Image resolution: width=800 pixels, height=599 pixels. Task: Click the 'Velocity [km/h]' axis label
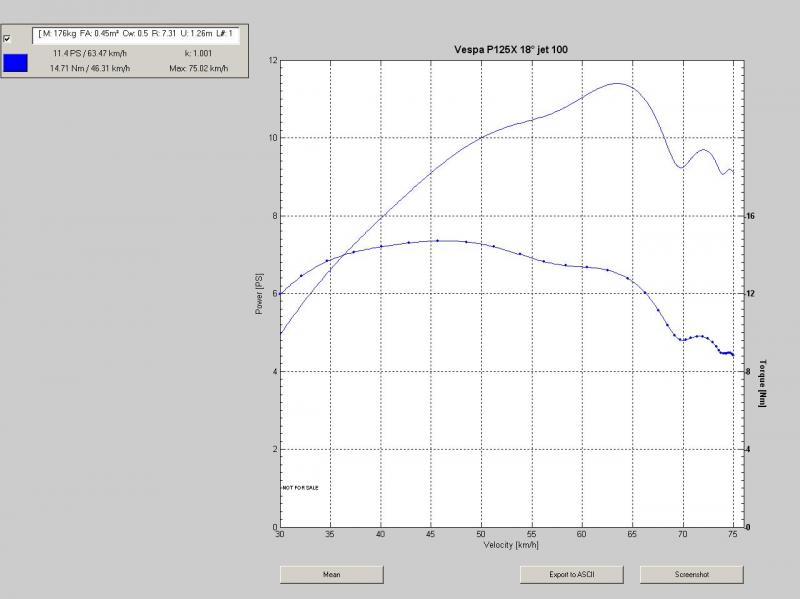coord(511,545)
